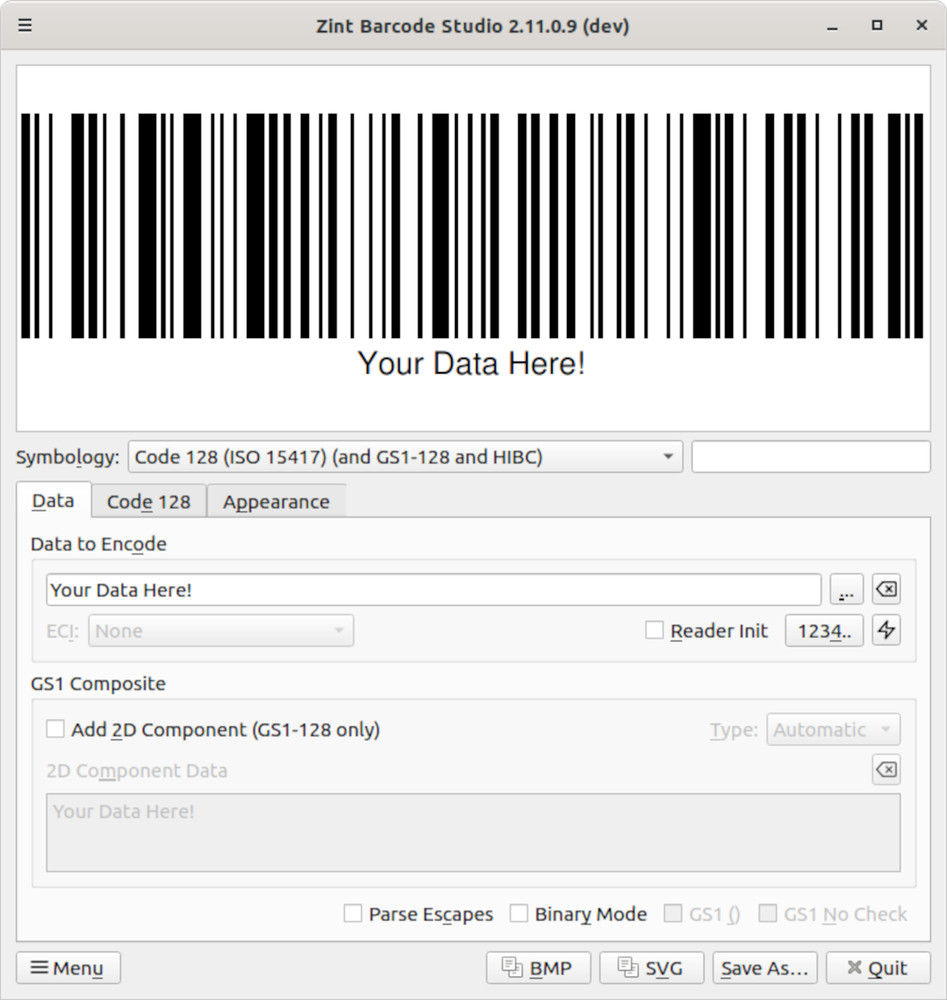
Task: Toggle Binary Mode on
Action: [519, 913]
